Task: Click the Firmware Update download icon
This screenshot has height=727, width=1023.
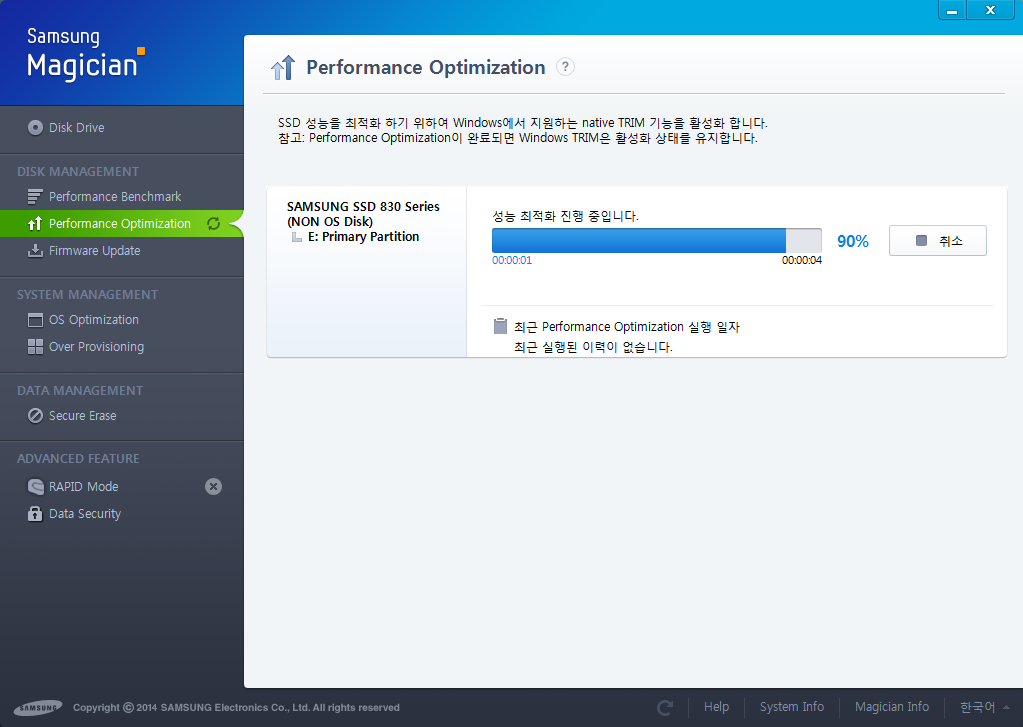Action: [35, 251]
